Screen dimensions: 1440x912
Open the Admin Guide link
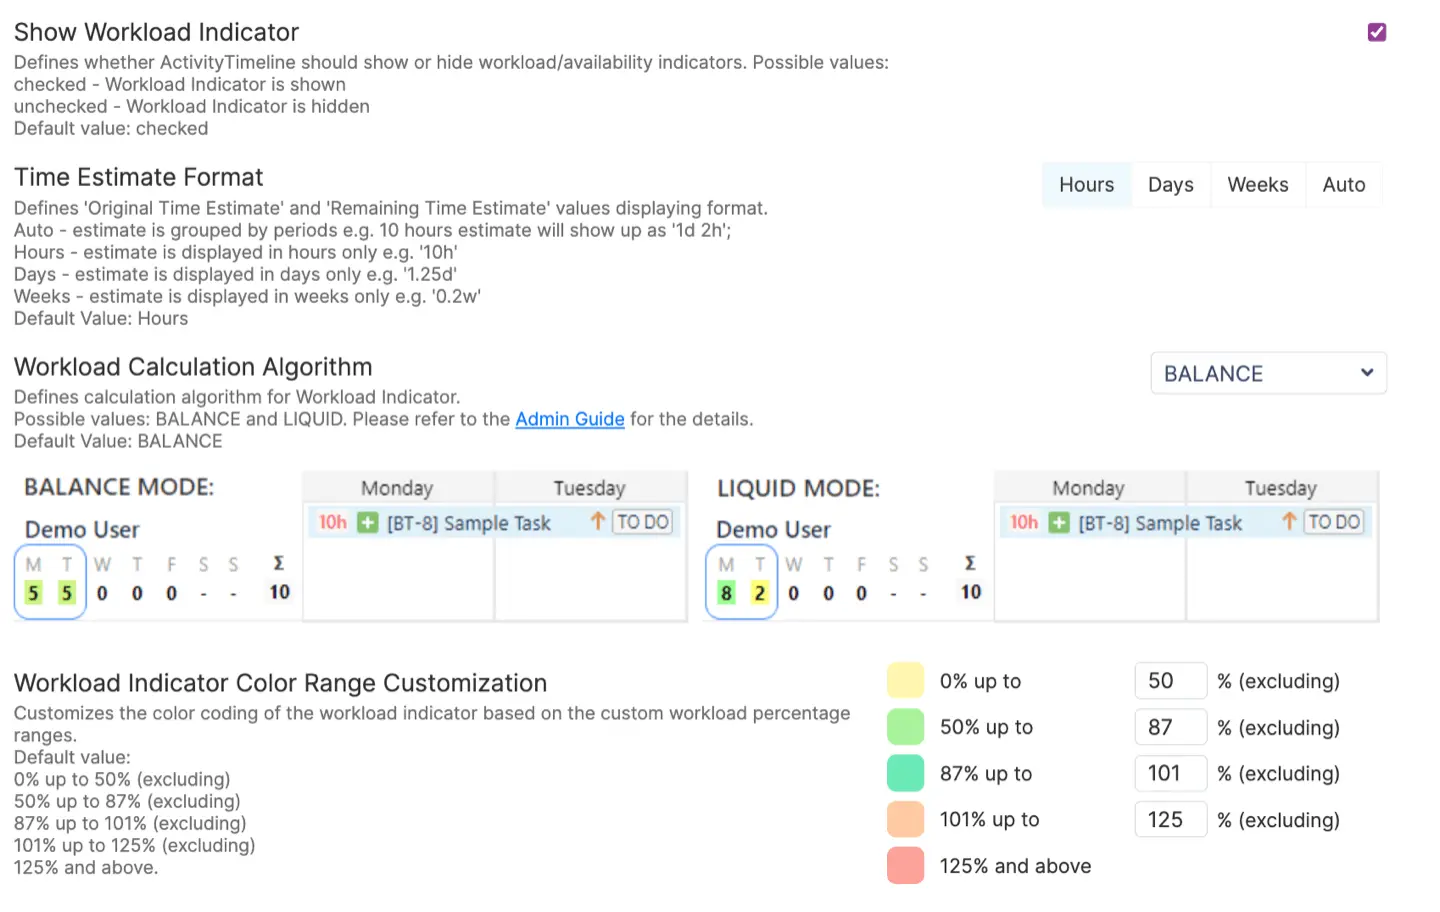pyautogui.click(x=569, y=419)
